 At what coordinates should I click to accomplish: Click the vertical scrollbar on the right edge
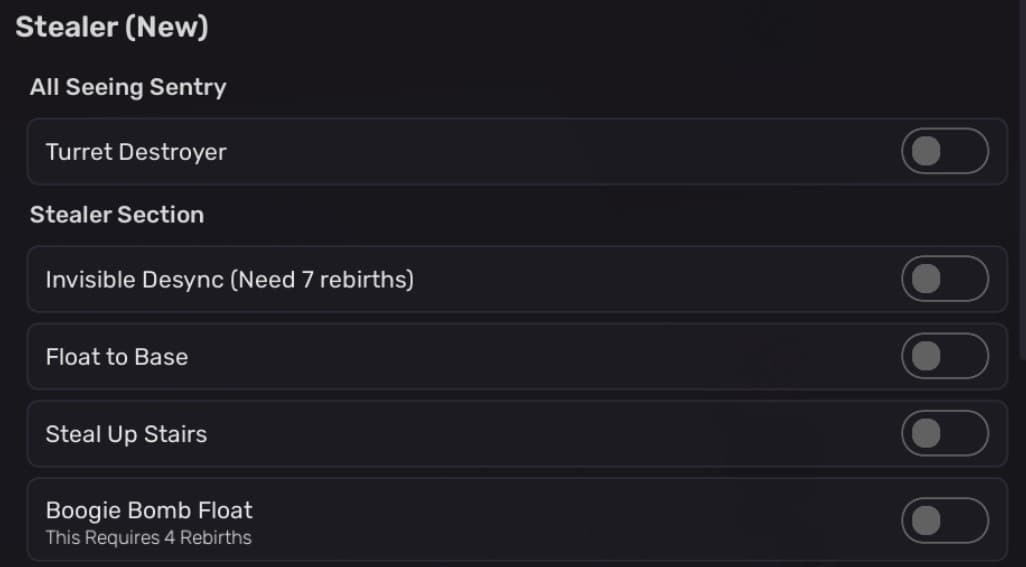(1020, 180)
